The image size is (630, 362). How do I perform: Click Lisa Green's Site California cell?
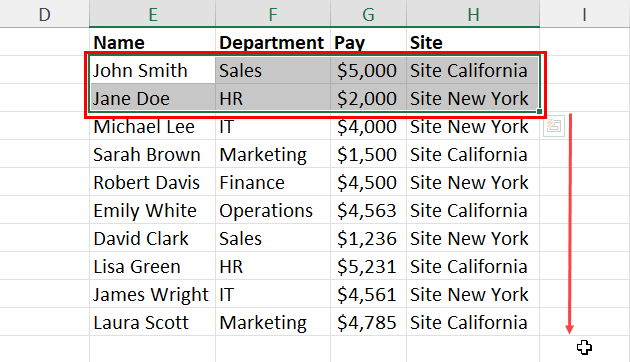coord(473,266)
